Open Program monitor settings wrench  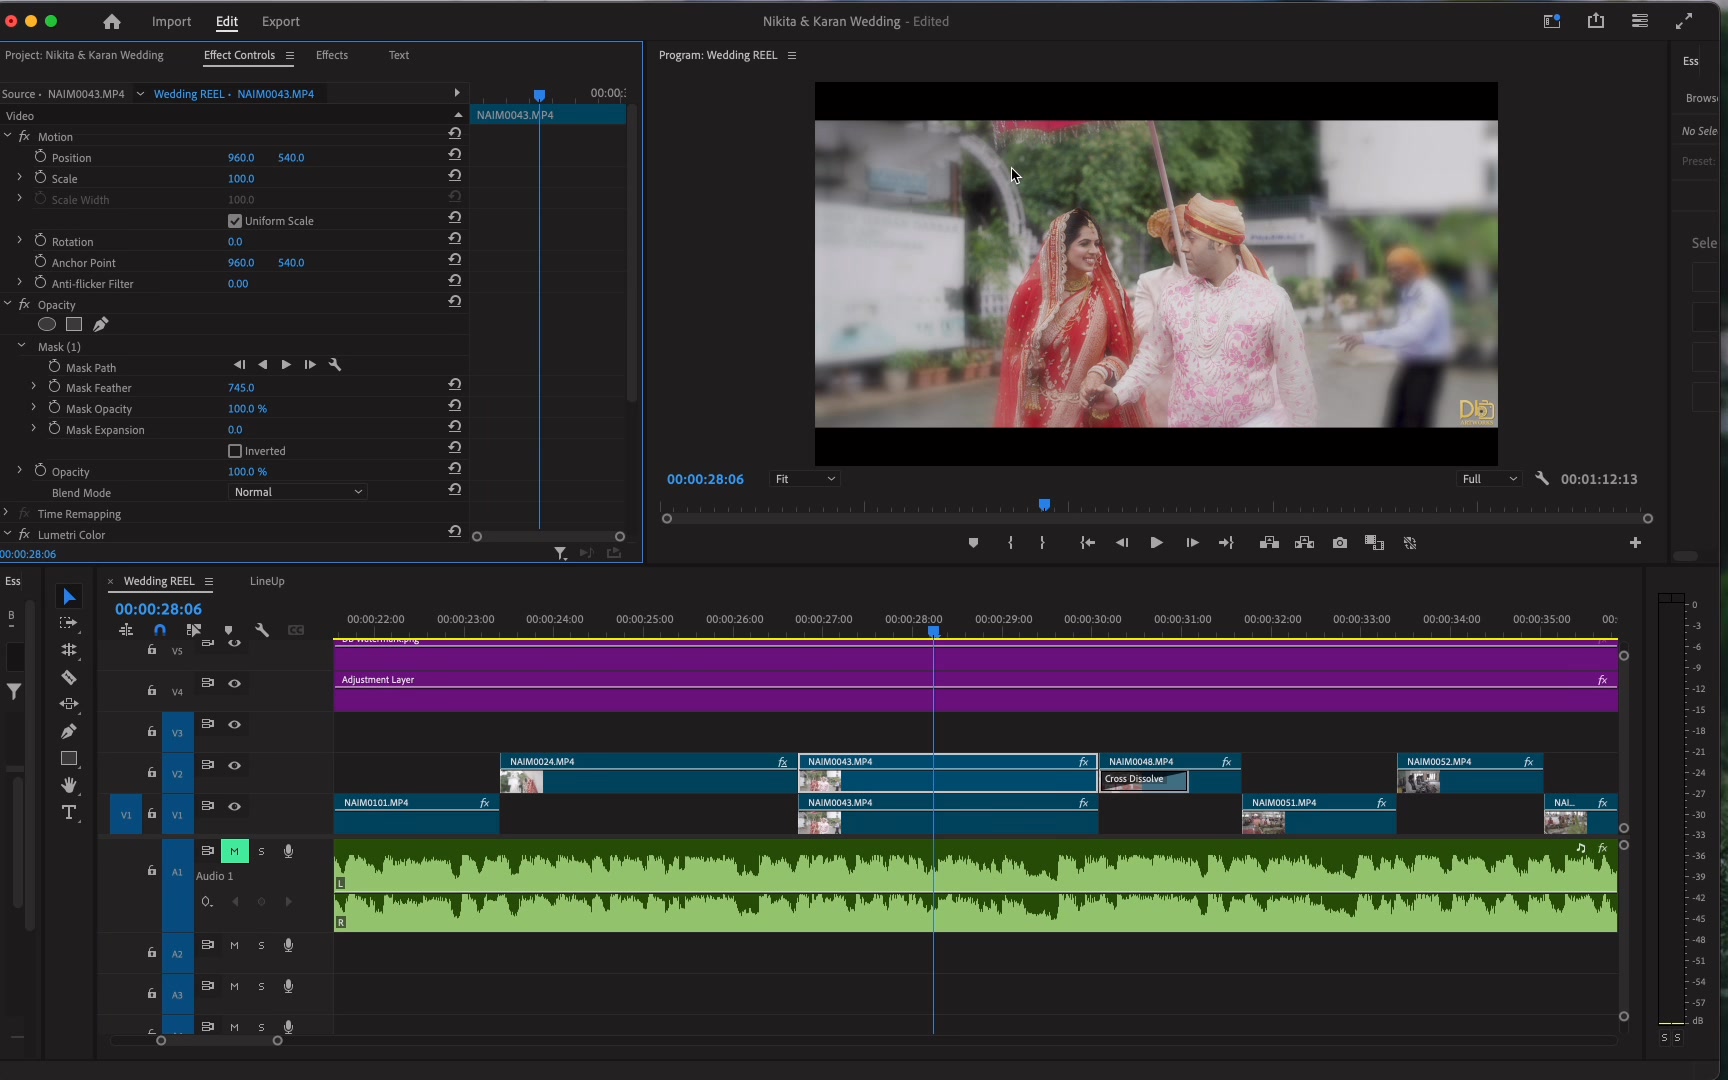point(1542,479)
